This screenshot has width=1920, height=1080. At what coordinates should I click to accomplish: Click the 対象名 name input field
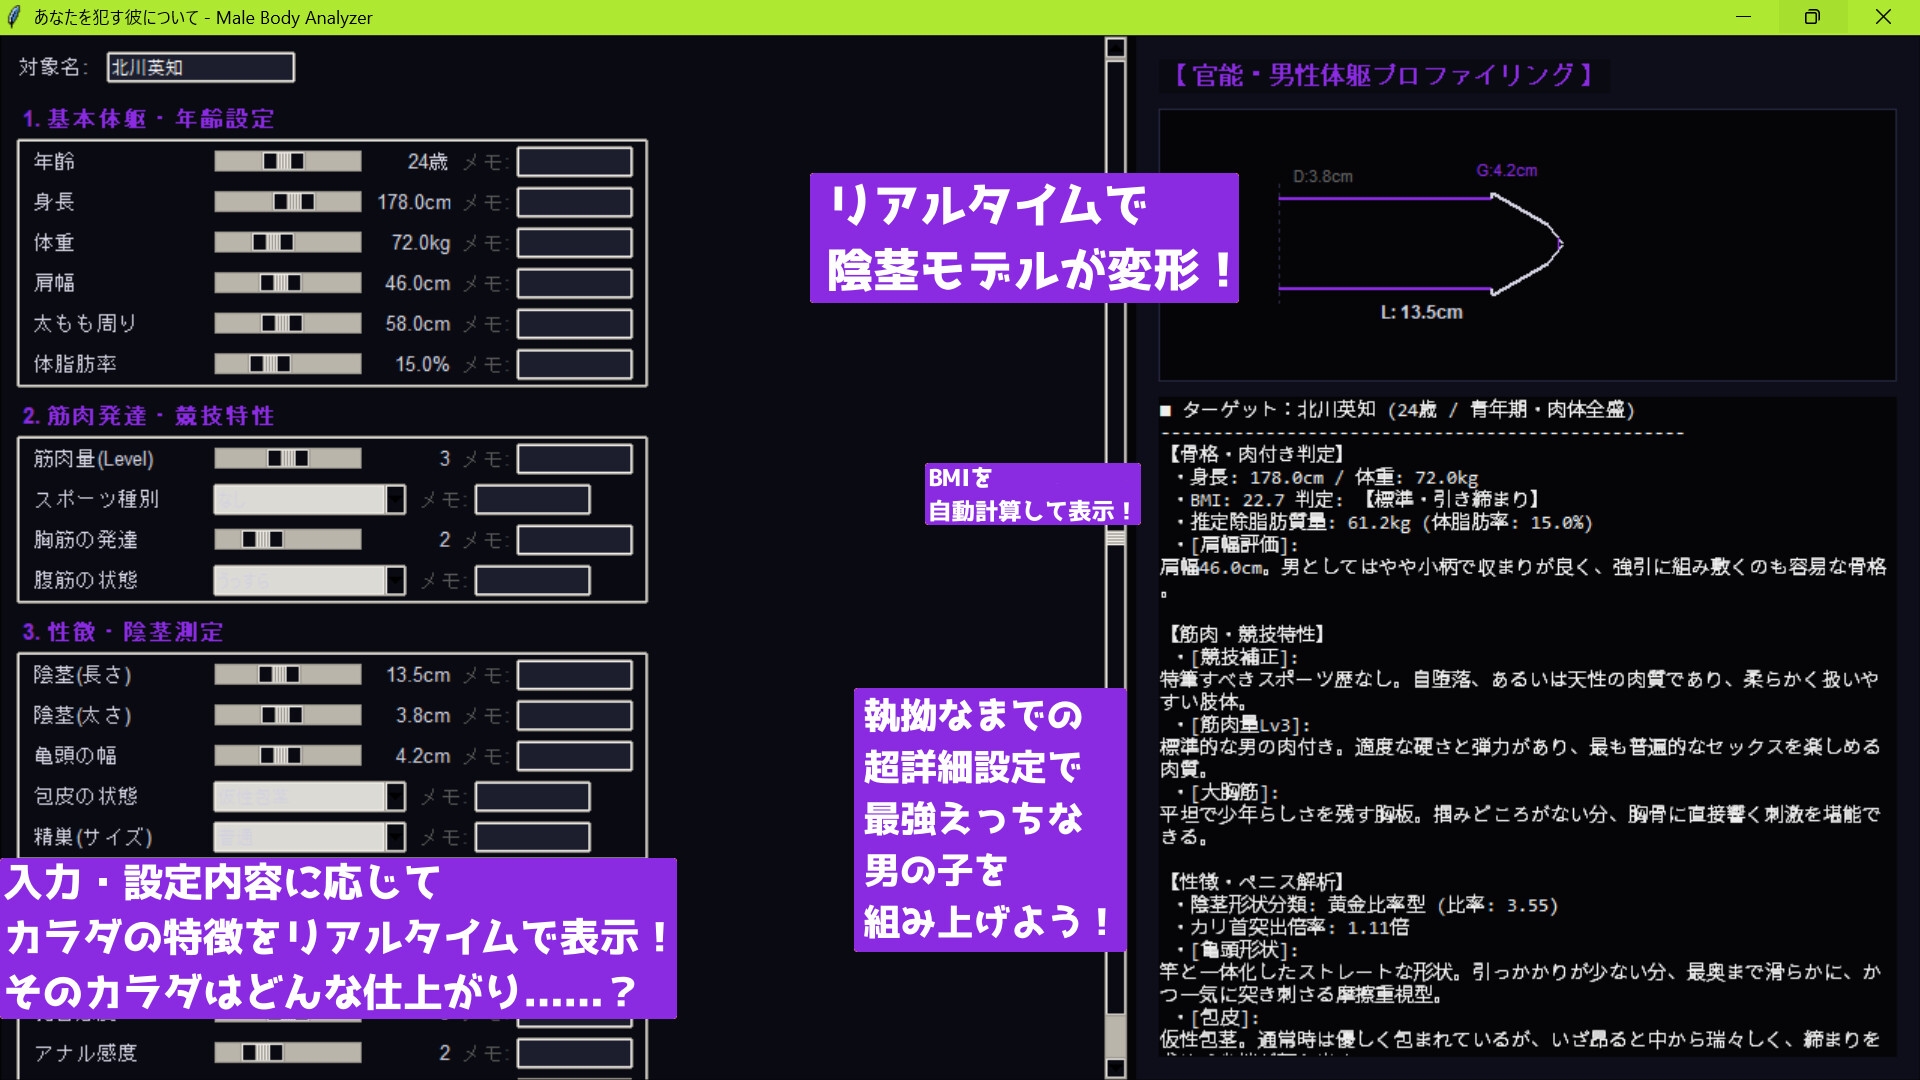(x=200, y=67)
